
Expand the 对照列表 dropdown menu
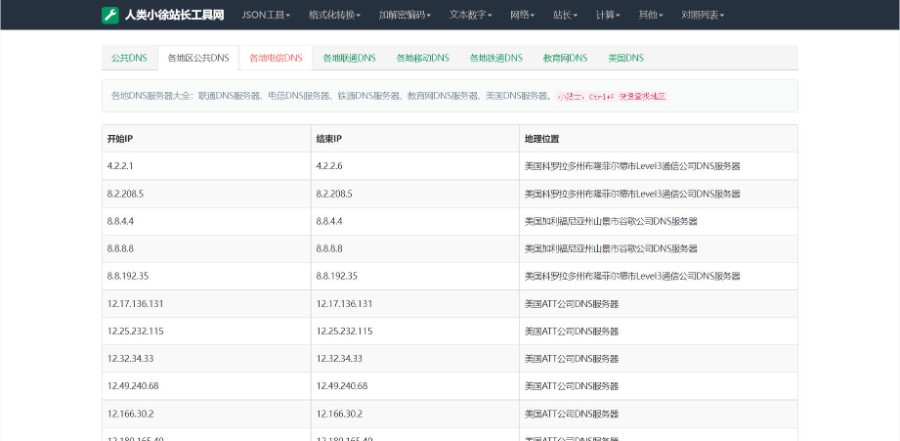coord(703,15)
